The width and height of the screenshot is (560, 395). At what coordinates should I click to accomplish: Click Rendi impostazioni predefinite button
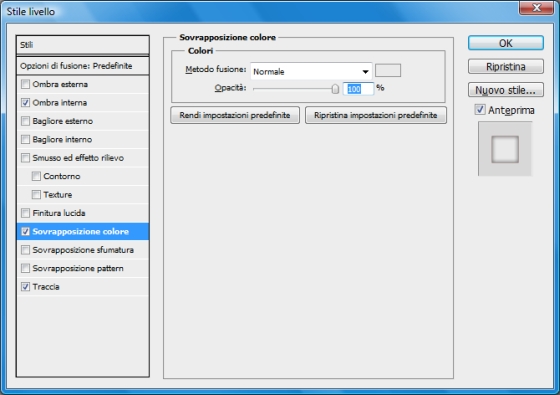point(235,115)
